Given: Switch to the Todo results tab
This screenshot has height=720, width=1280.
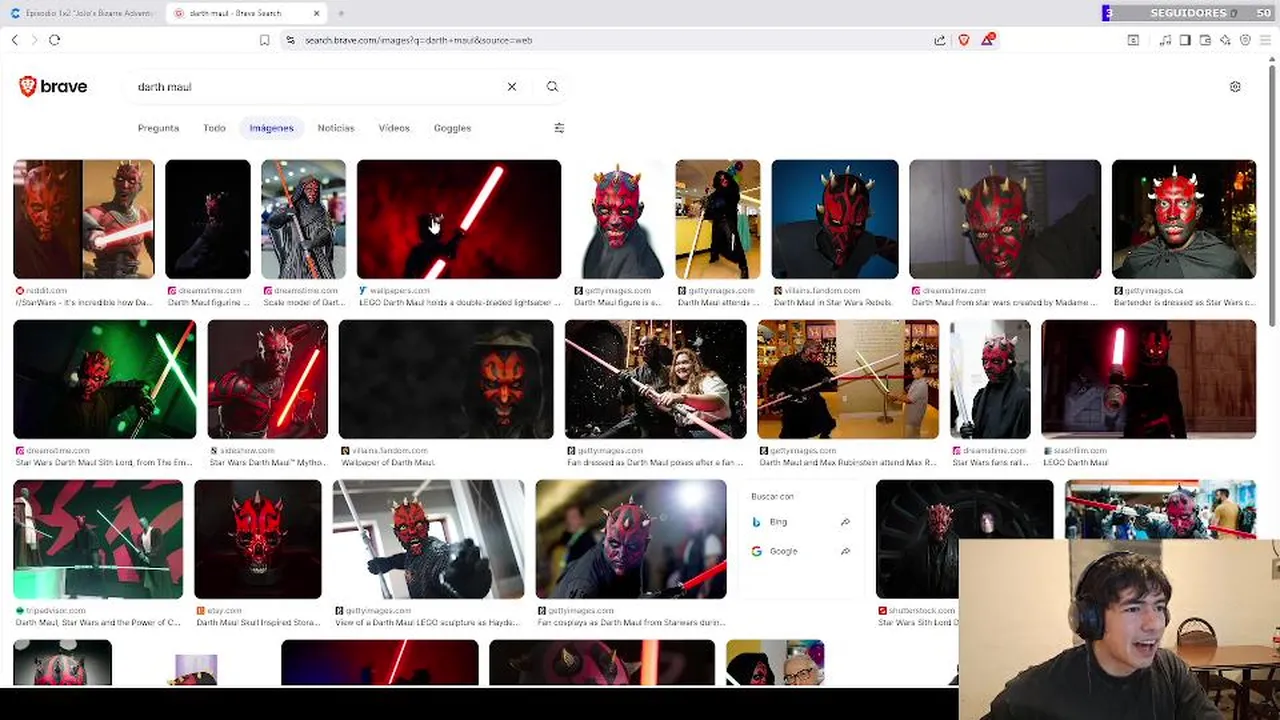Looking at the screenshot, I should pos(214,128).
